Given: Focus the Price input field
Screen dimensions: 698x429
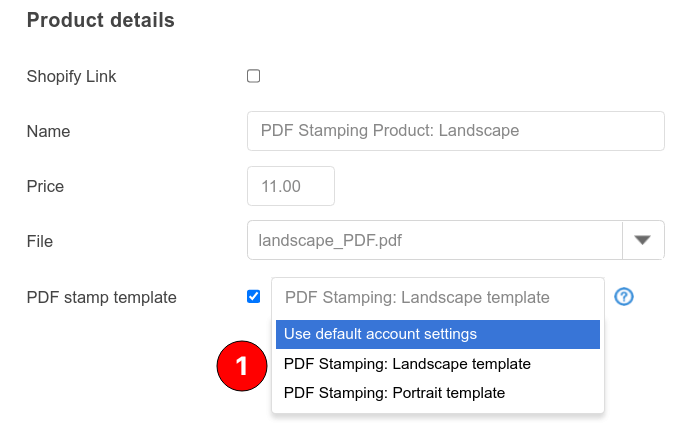Looking at the screenshot, I should (x=290, y=186).
